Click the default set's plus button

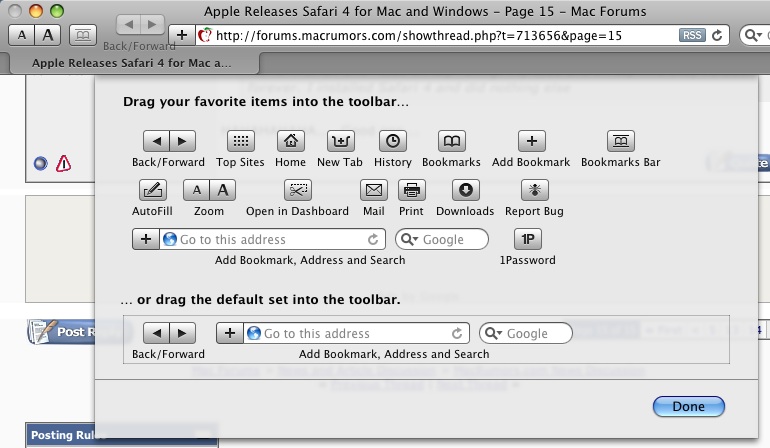(230, 334)
